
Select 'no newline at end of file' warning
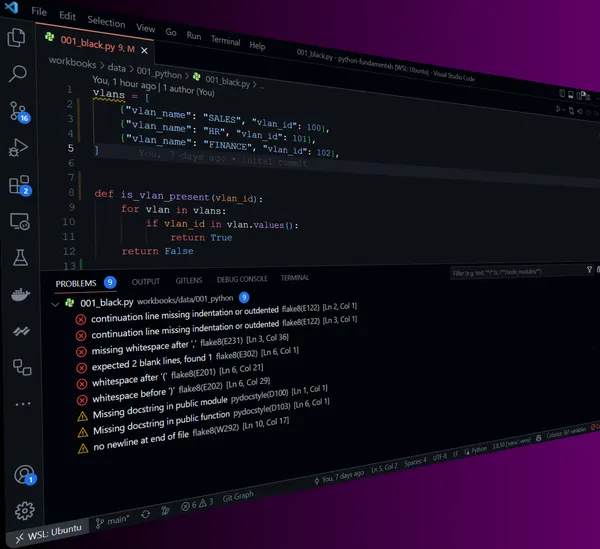(184, 436)
